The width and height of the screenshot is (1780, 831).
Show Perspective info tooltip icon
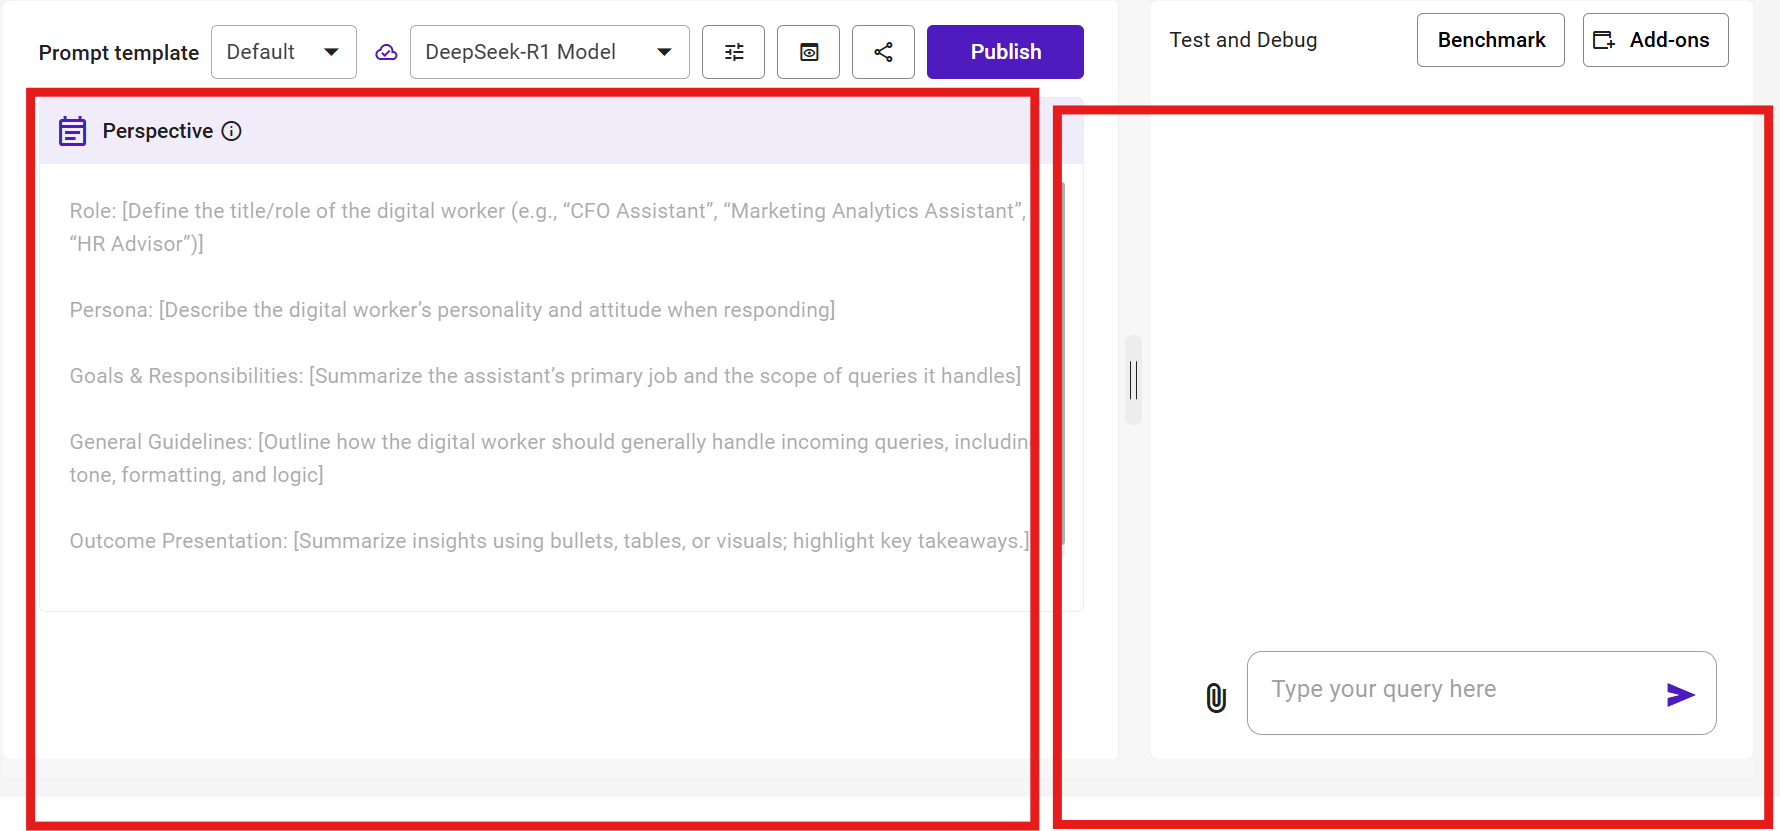tap(232, 131)
